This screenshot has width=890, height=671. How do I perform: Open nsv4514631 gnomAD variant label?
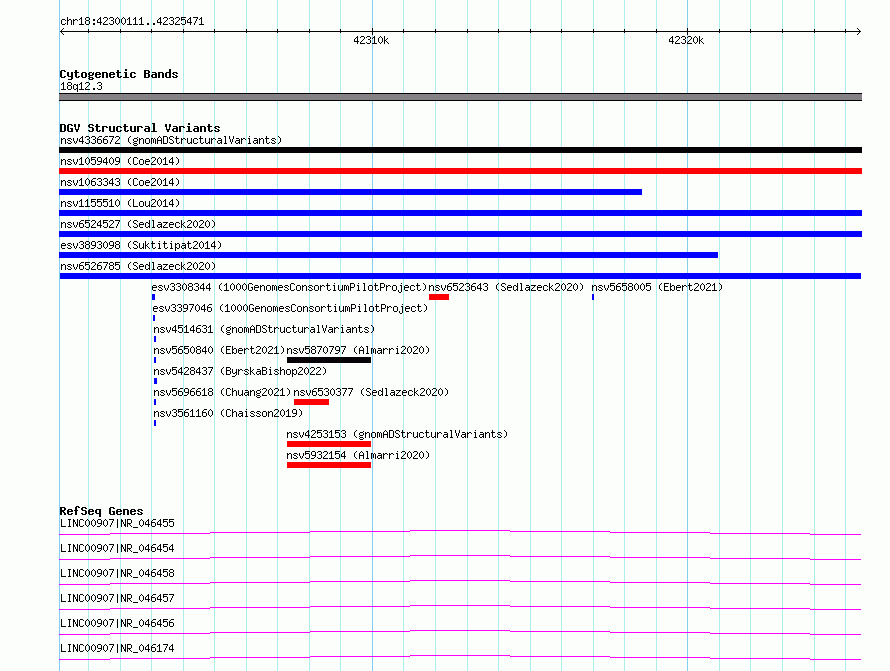coord(264,329)
